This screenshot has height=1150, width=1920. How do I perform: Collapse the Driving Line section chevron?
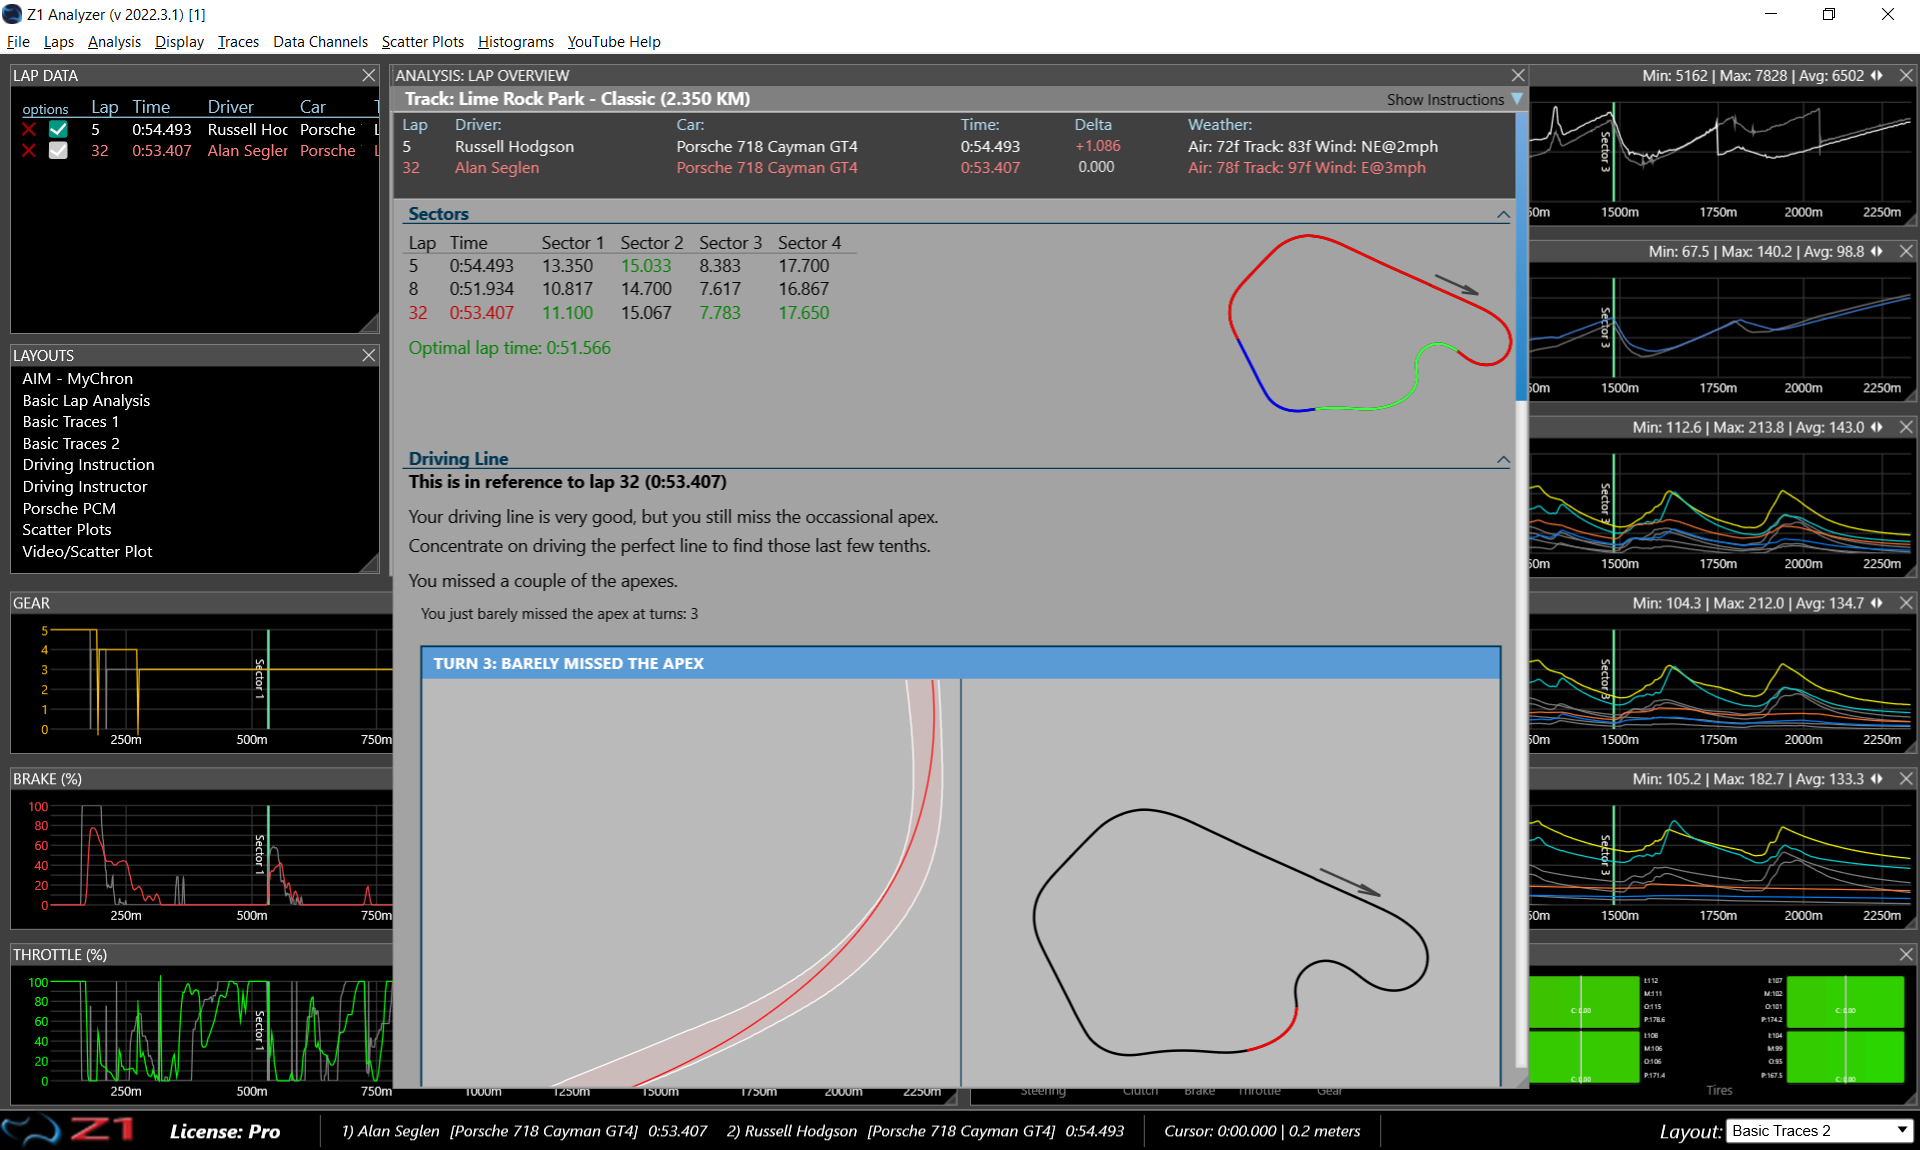coord(1502,460)
